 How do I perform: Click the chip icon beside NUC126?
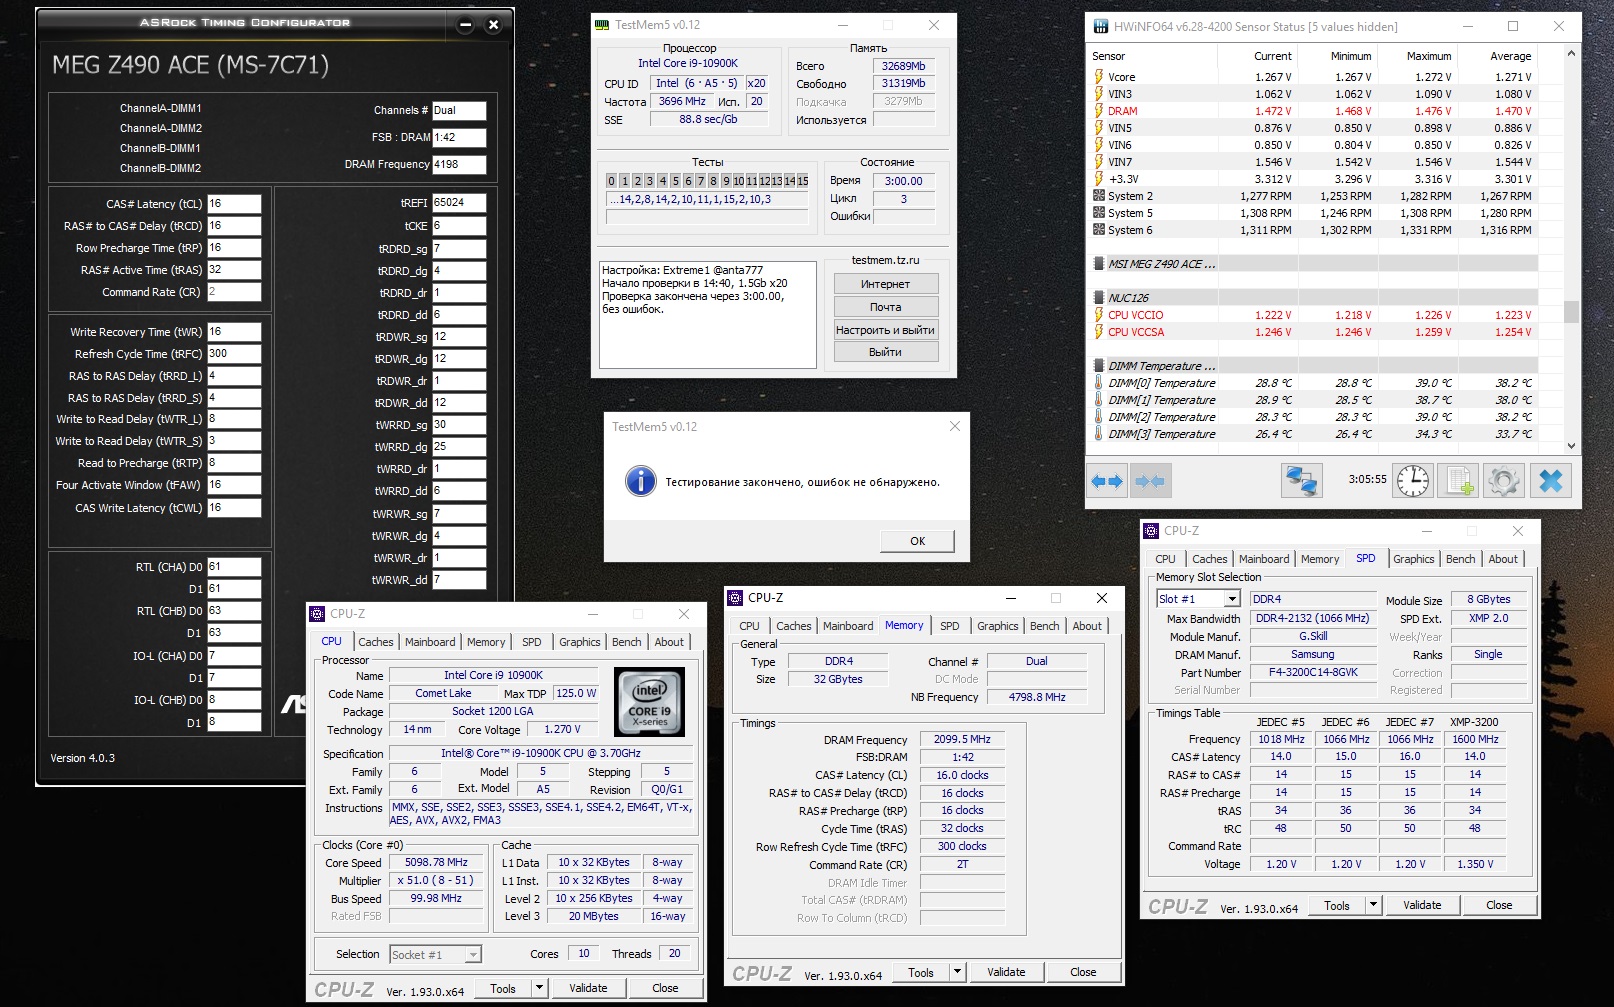pos(1098,298)
